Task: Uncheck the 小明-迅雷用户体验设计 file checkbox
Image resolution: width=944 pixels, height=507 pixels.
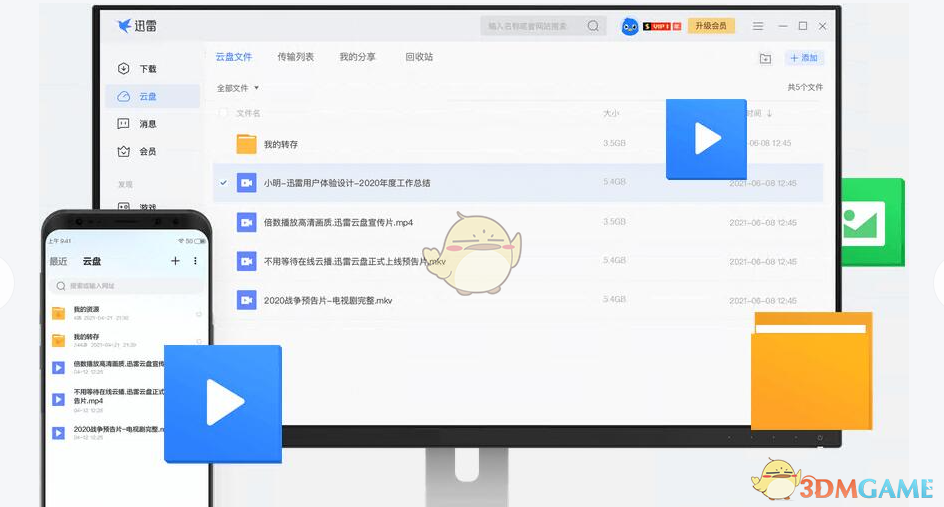Action: click(223, 183)
